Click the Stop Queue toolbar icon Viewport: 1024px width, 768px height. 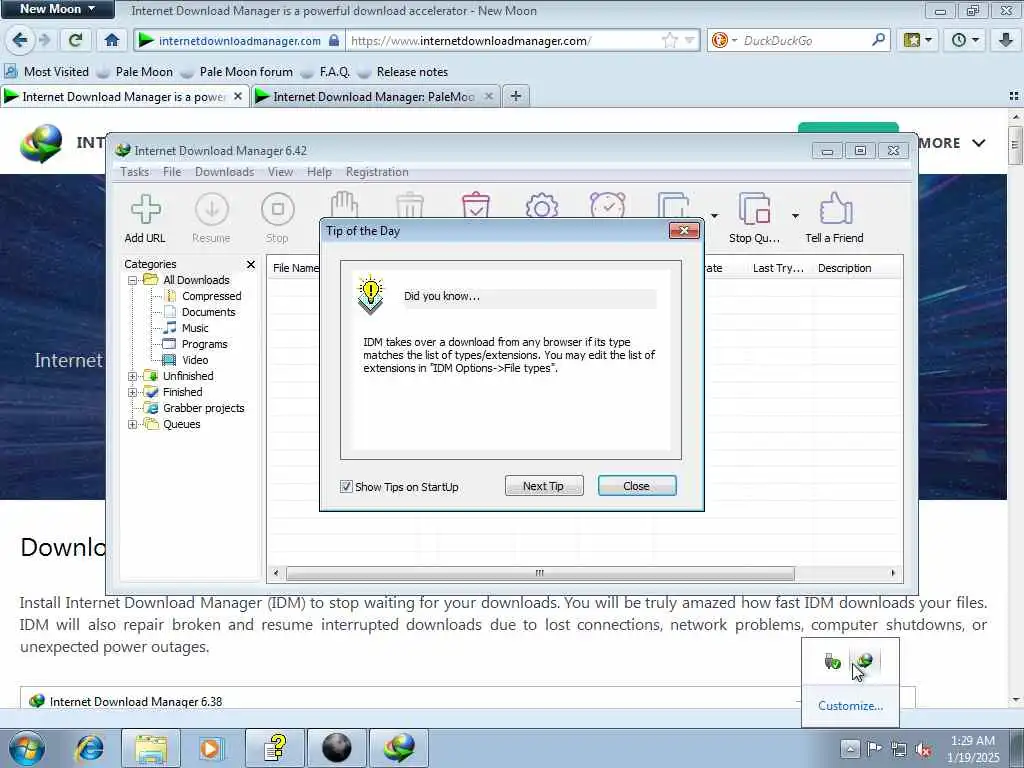point(754,209)
